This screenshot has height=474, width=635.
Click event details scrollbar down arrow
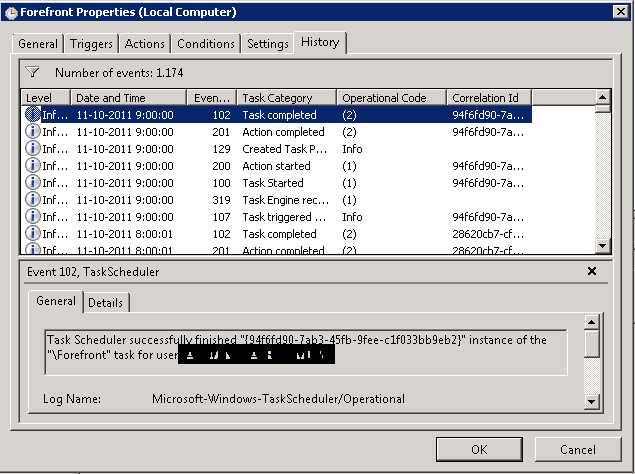tap(591, 402)
